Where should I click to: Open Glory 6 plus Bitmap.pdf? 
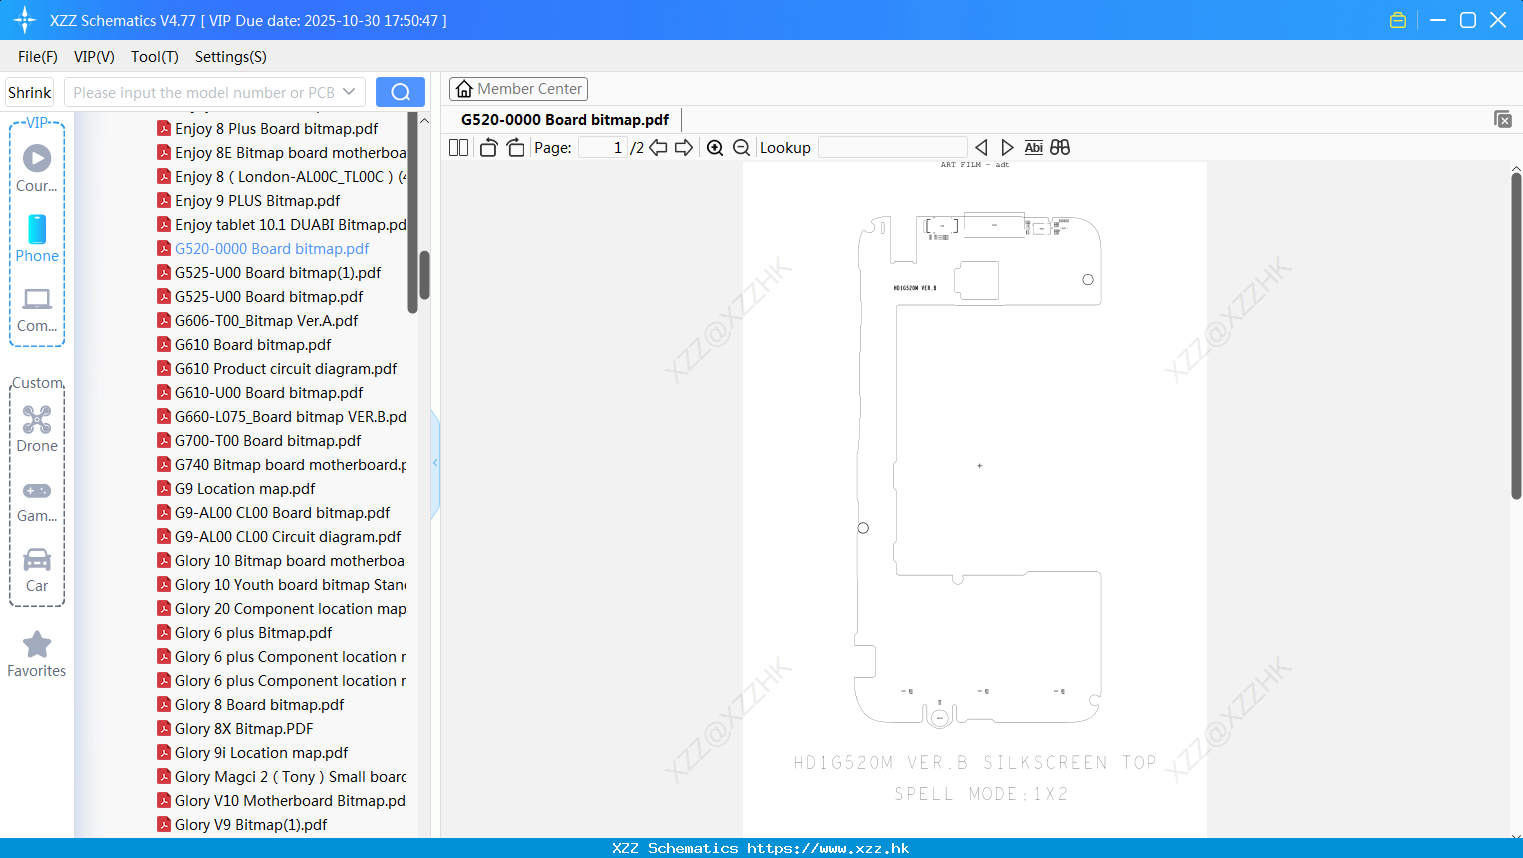click(x=253, y=633)
